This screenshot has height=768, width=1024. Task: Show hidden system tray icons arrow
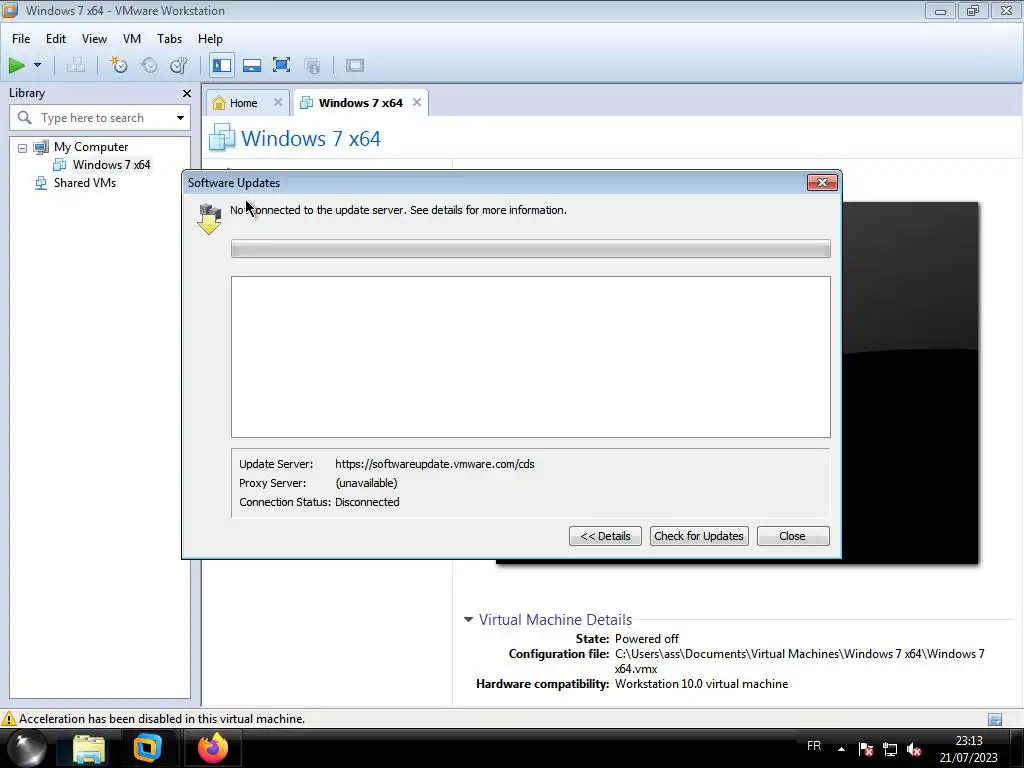tap(841, 749)
